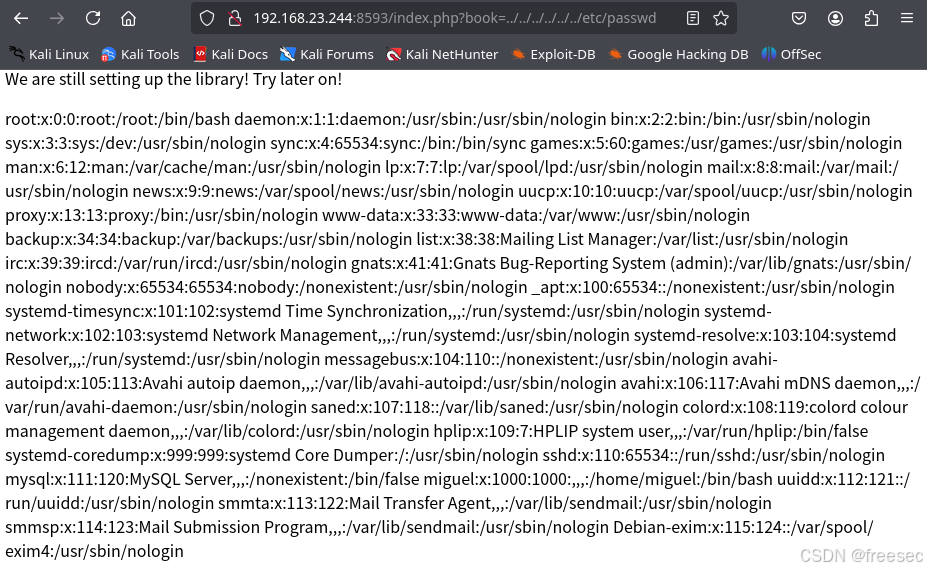The image size is (927, 571).
Task: Open the Kali Forums bookmark
Action: tap(327, 54)
